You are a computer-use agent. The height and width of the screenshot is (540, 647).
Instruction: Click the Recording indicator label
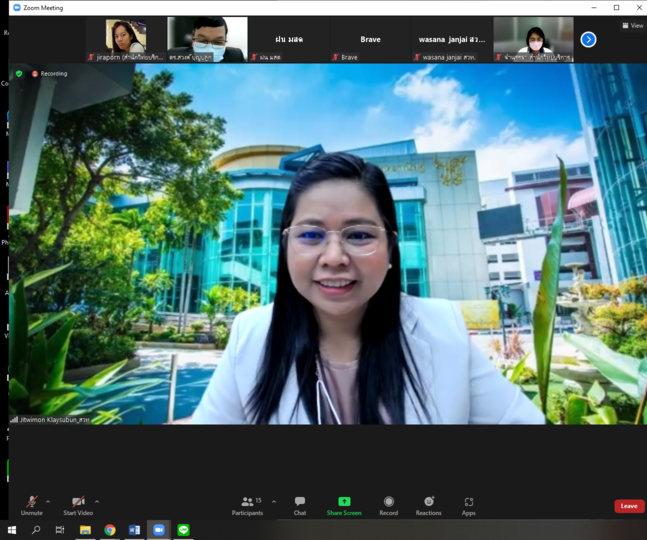coord(50,74)
